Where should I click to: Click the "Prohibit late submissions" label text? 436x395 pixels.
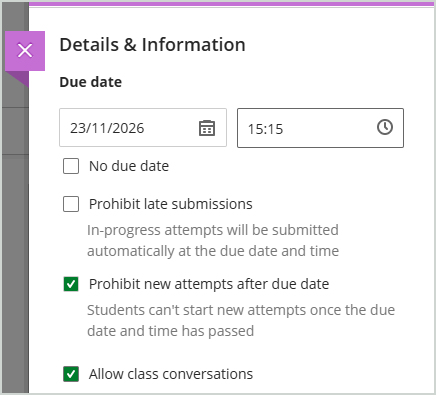tap(171, 204)
